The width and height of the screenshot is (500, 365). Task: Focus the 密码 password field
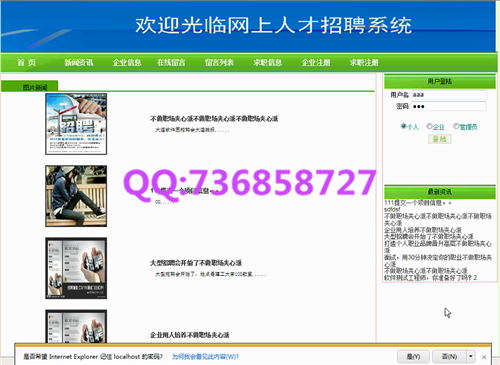click(x=449, y=106)
